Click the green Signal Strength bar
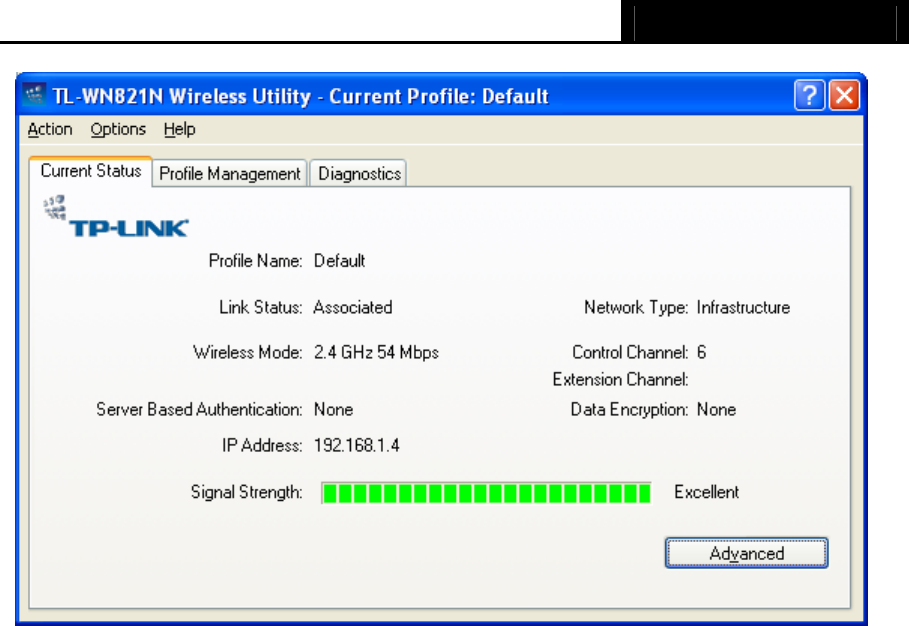The image size is (909, 626). click(486, 493)
